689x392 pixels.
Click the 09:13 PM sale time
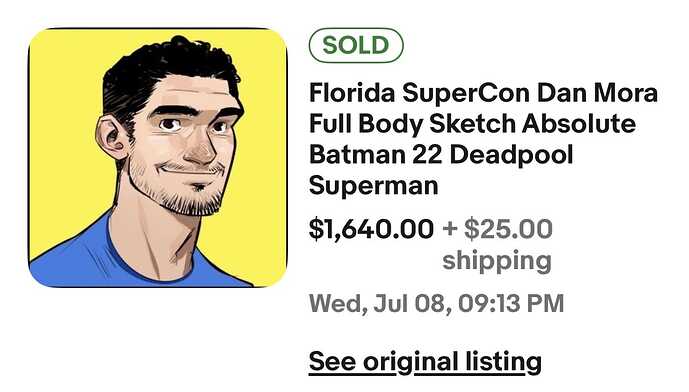click(511, 304)
